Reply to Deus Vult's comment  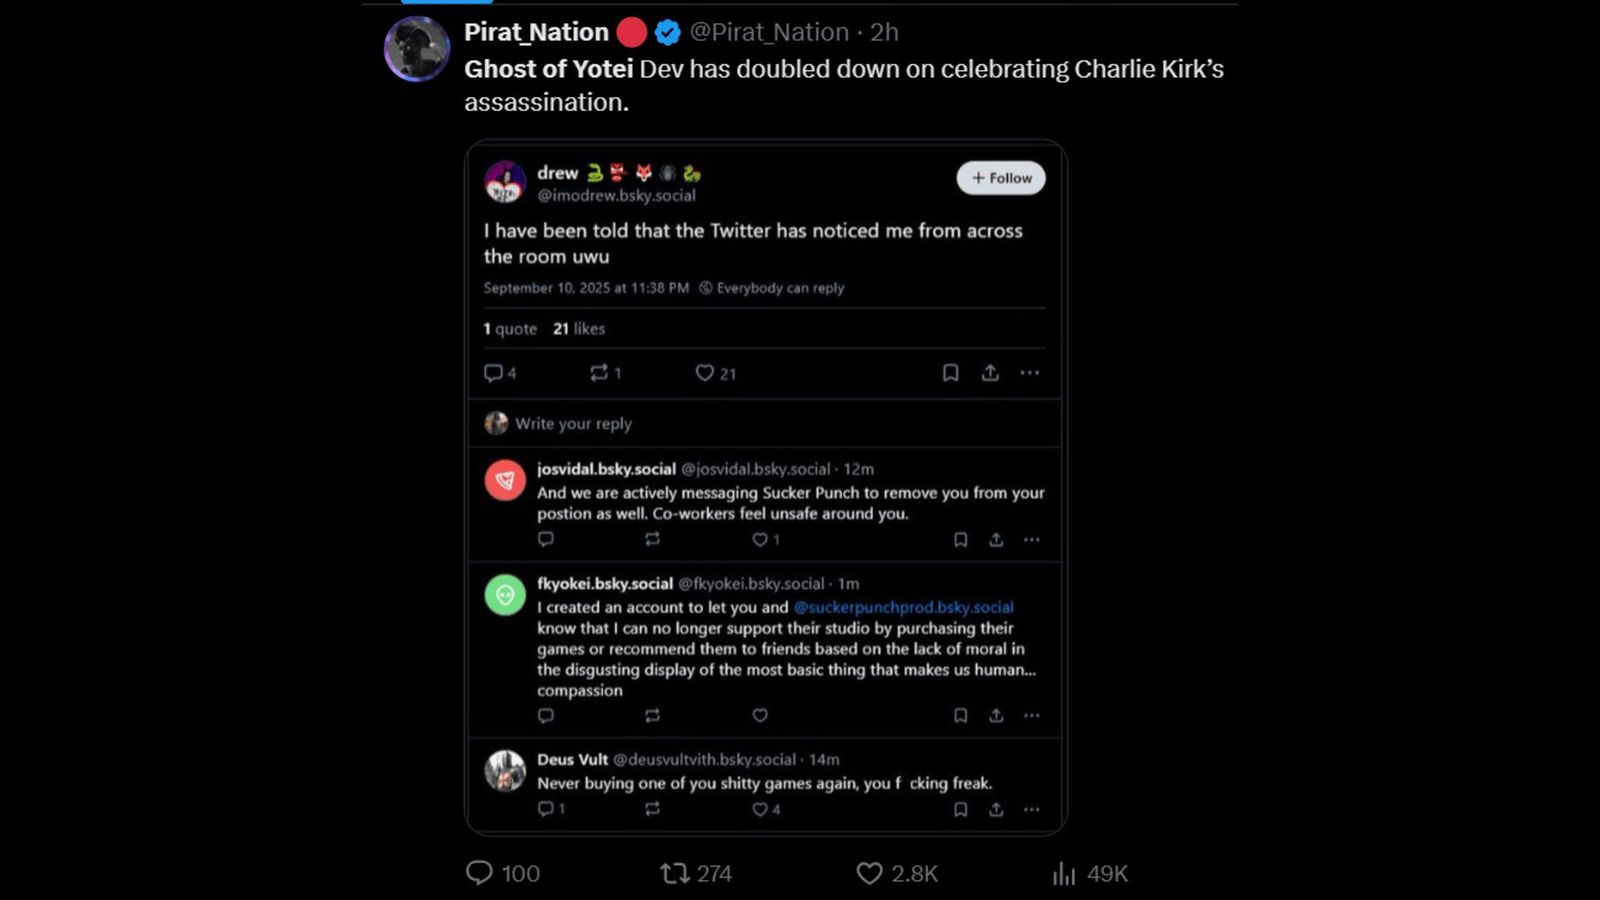(x=547, y=809)
